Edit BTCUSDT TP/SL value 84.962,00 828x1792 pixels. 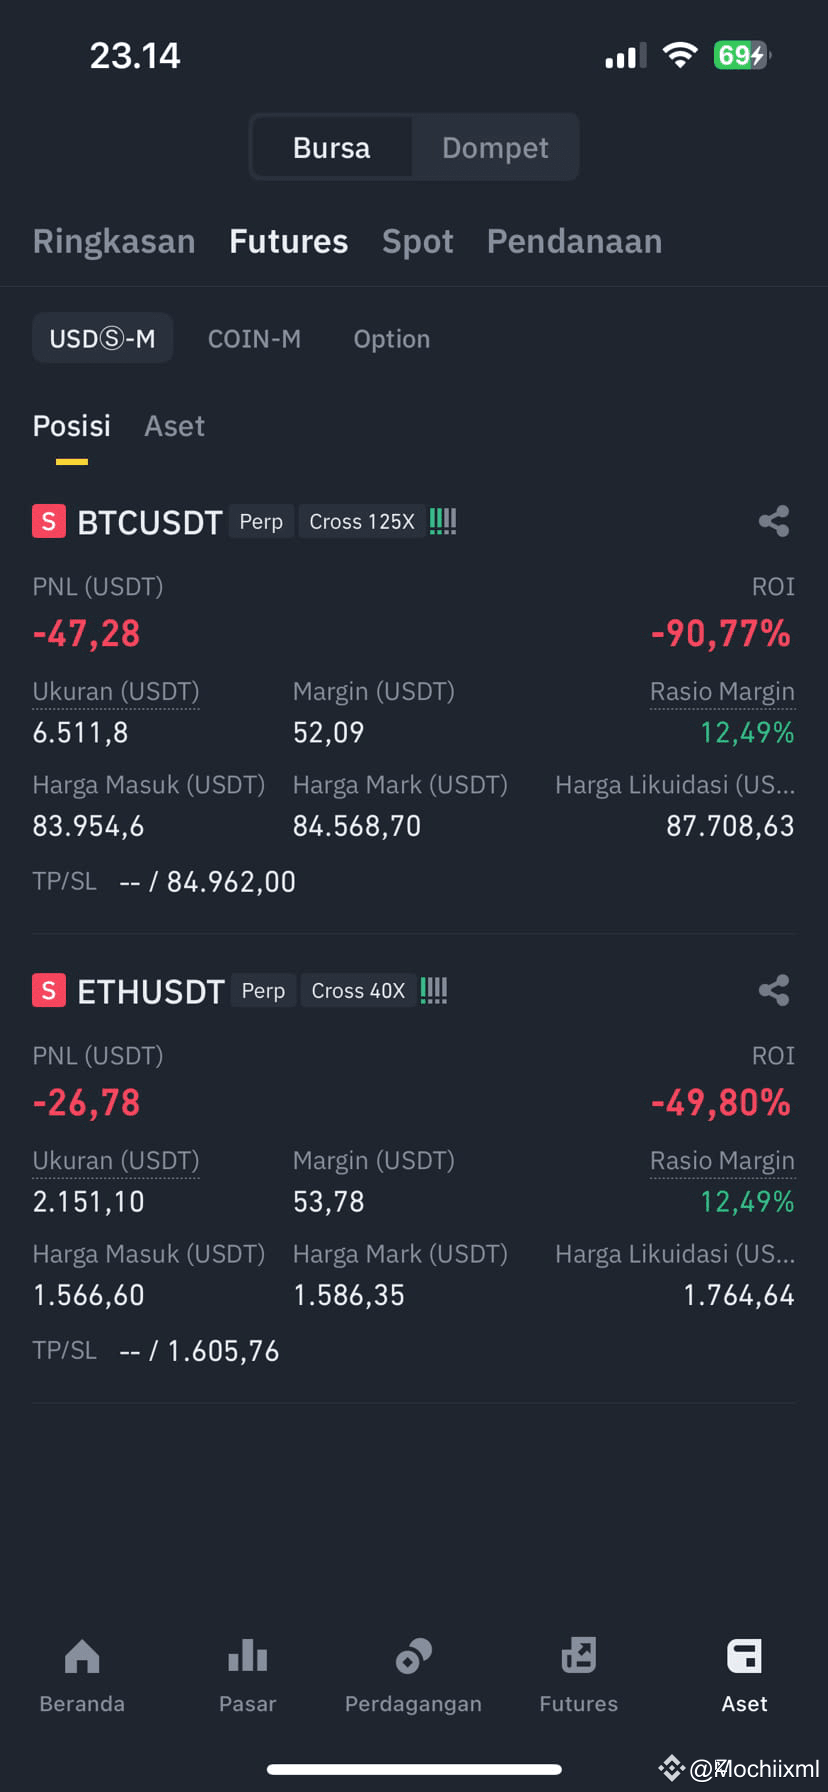pyautogui.click(x=231, y=881)
